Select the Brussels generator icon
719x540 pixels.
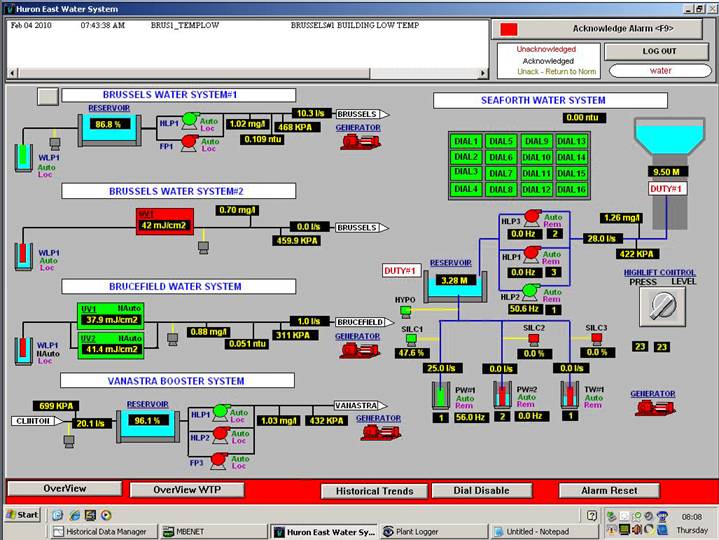click(x=356, y=142)
